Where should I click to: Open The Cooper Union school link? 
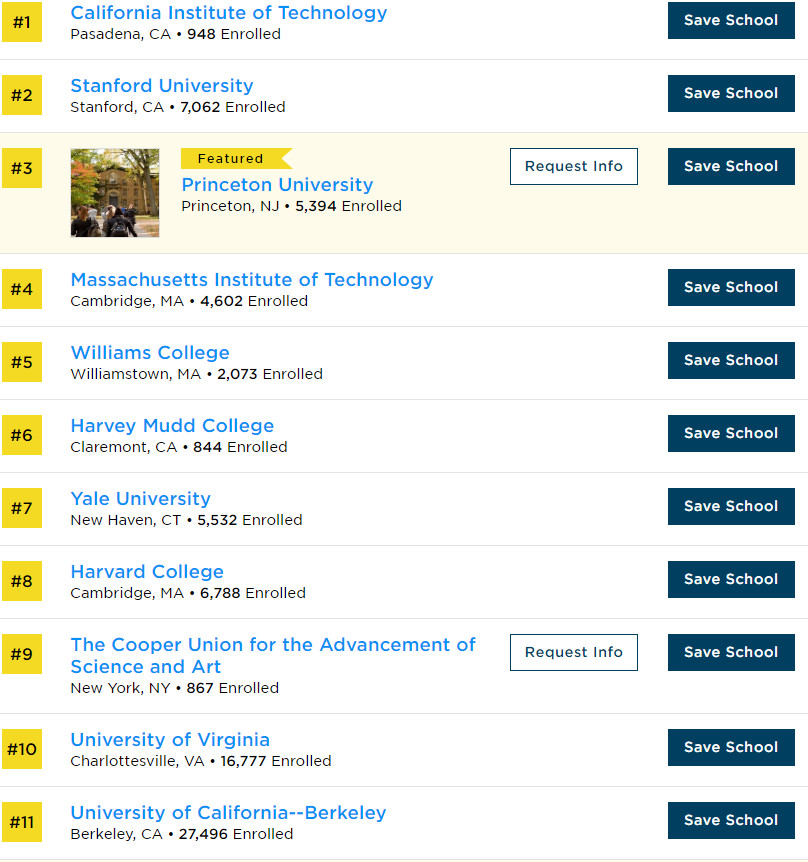(x=273, y=656)
